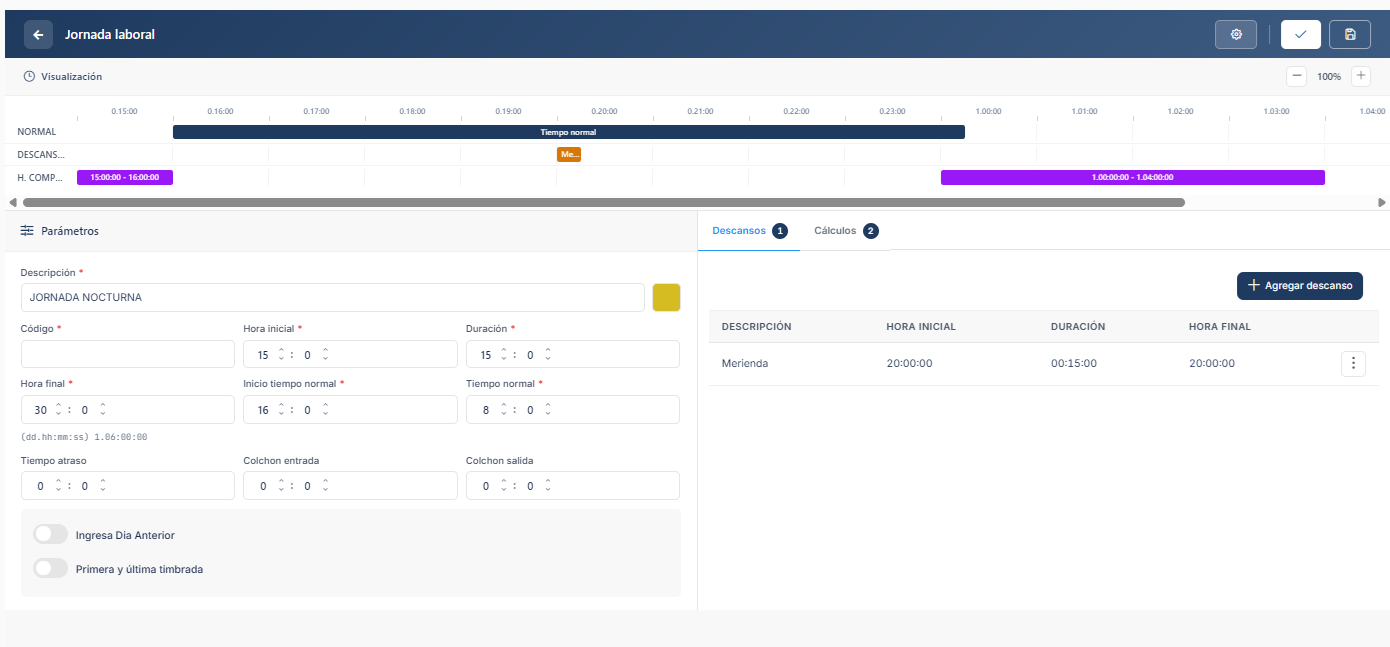
Task: Click the back arrow next to Jornada laboral
Action: [38, 35]
